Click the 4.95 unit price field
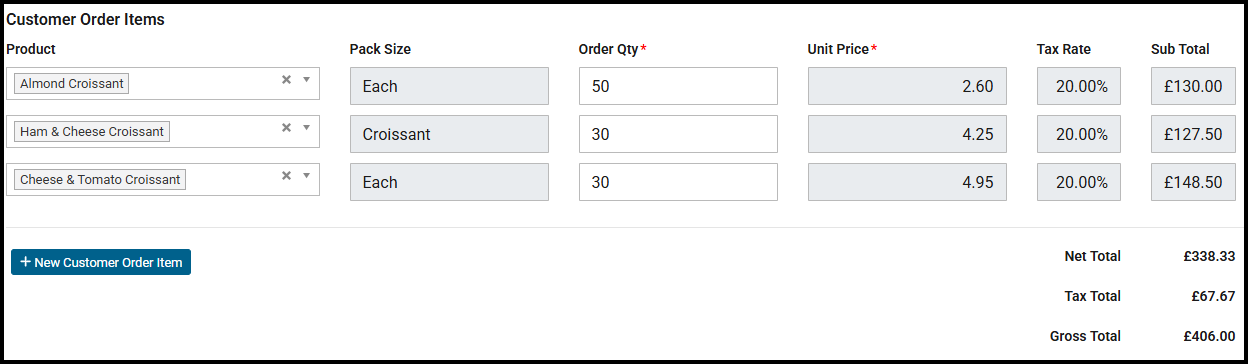Screen dimensions: 1248x364 coord(907,182)
